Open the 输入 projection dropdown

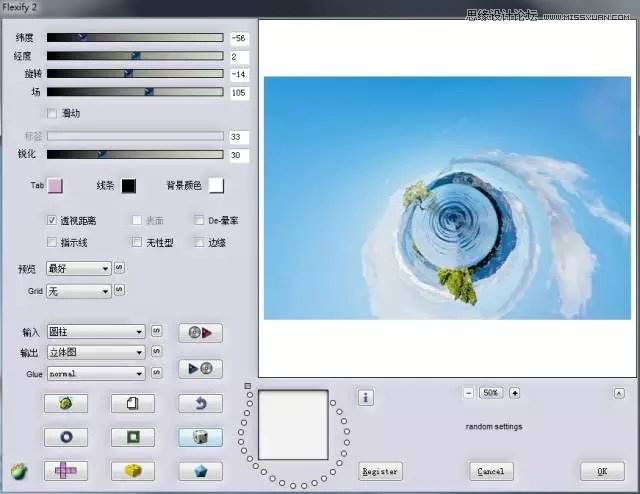pos(96,332)
